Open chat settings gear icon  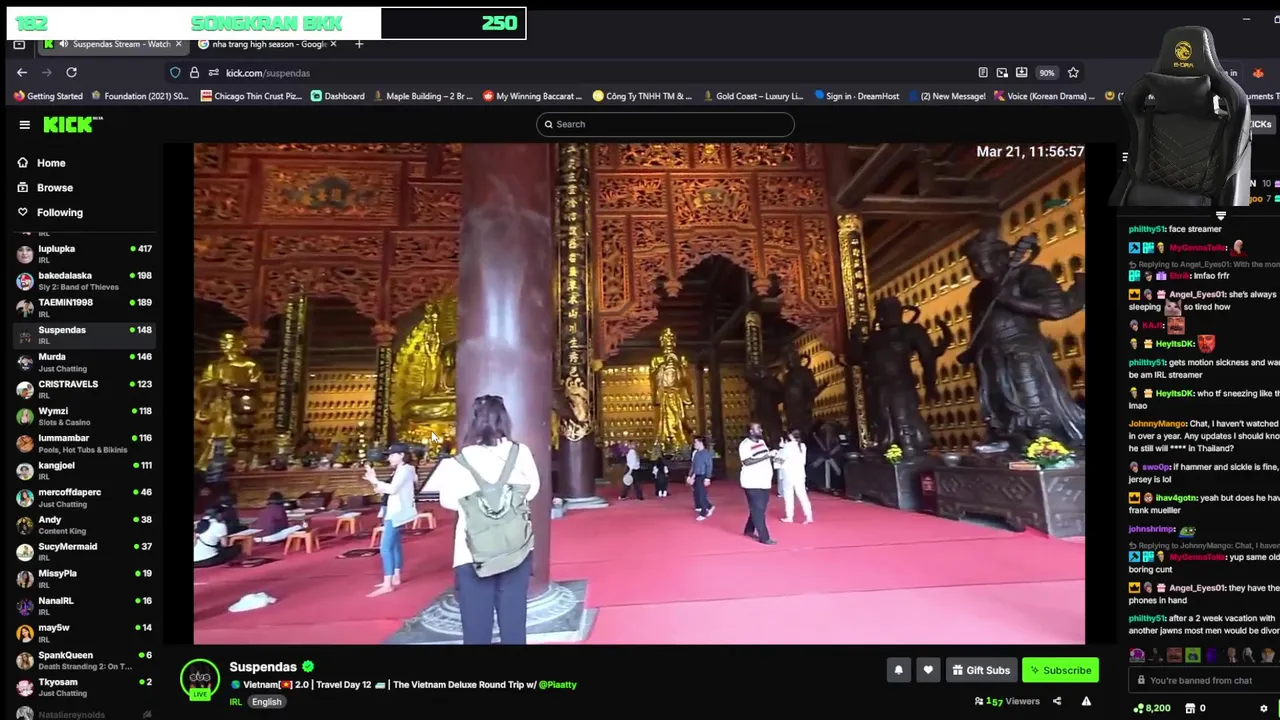[x=1263, y=708]
